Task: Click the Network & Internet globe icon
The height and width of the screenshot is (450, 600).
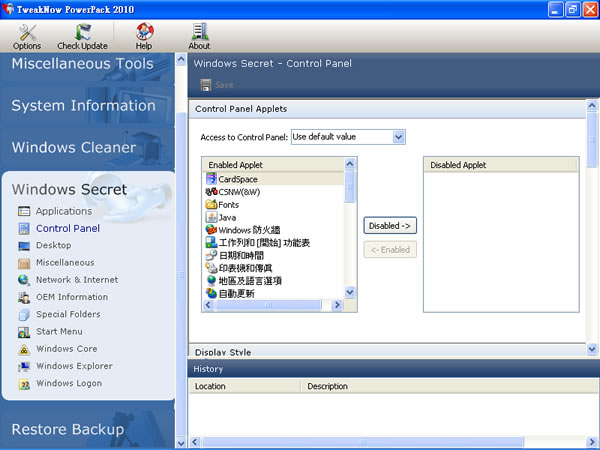Action: click(24, 280)
